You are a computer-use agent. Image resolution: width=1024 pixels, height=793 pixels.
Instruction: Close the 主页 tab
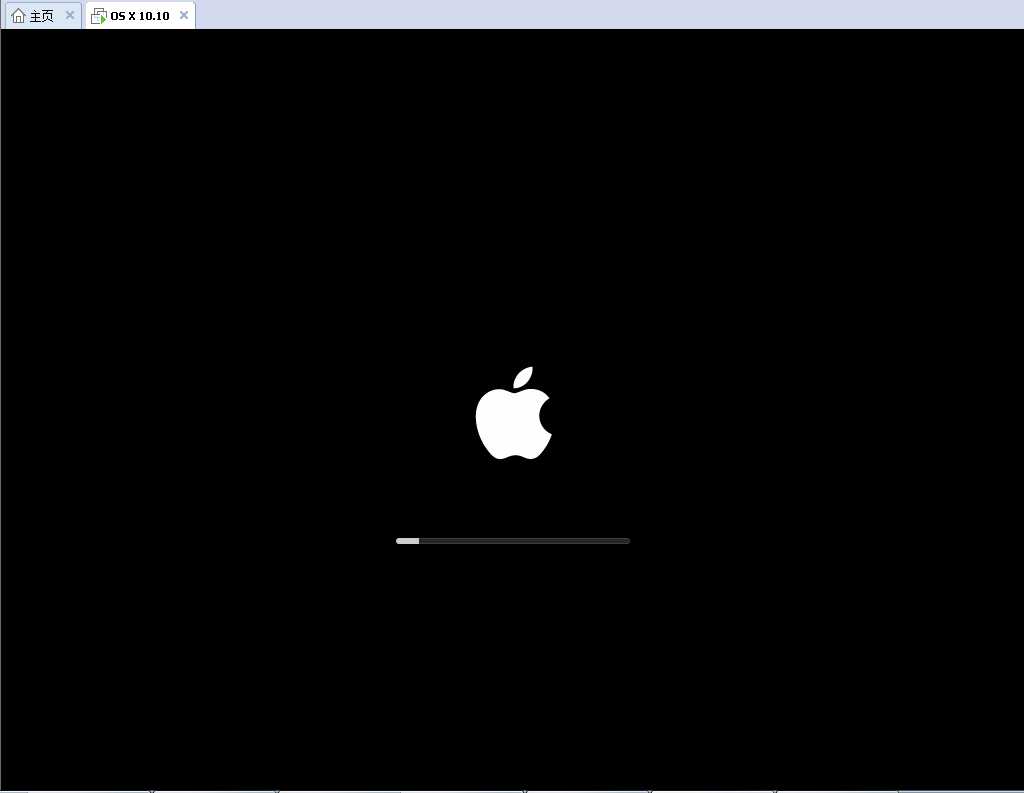pyautogui.click(x=70, y=15)
